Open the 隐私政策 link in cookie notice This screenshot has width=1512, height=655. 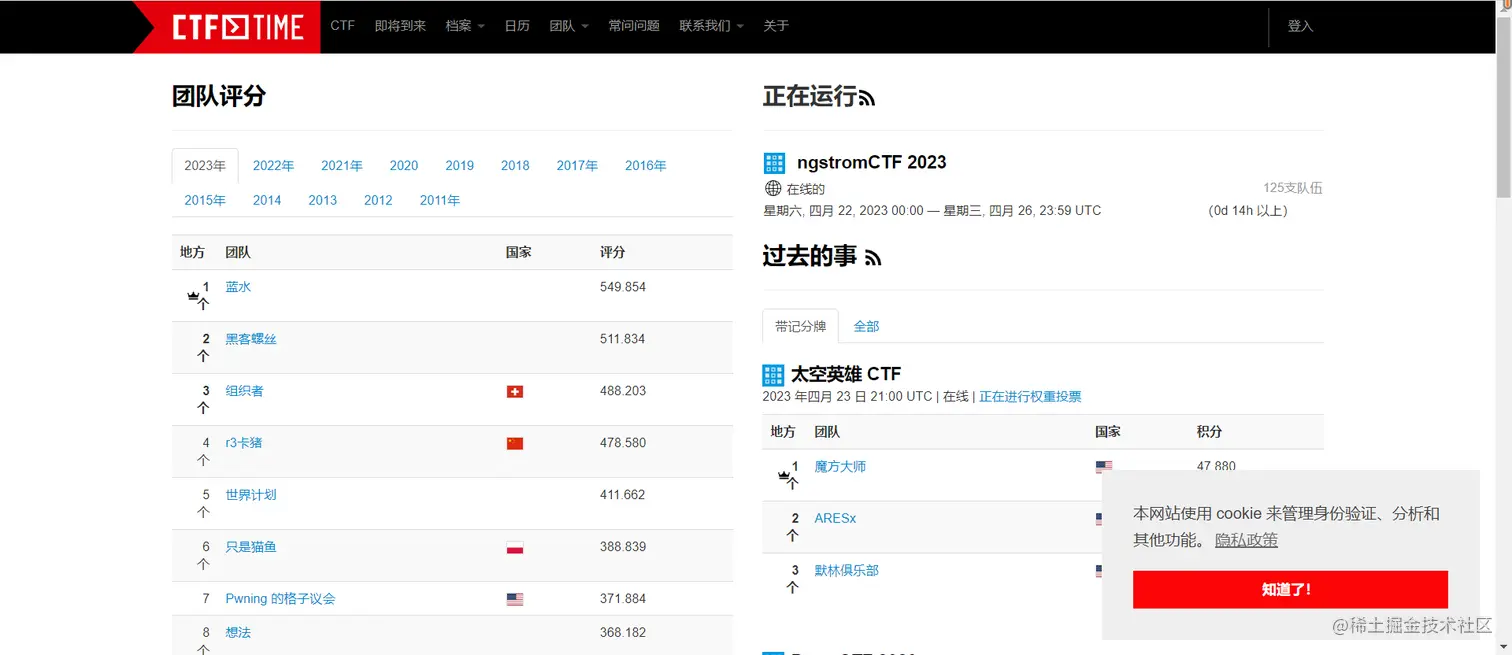click(1246, 540)
